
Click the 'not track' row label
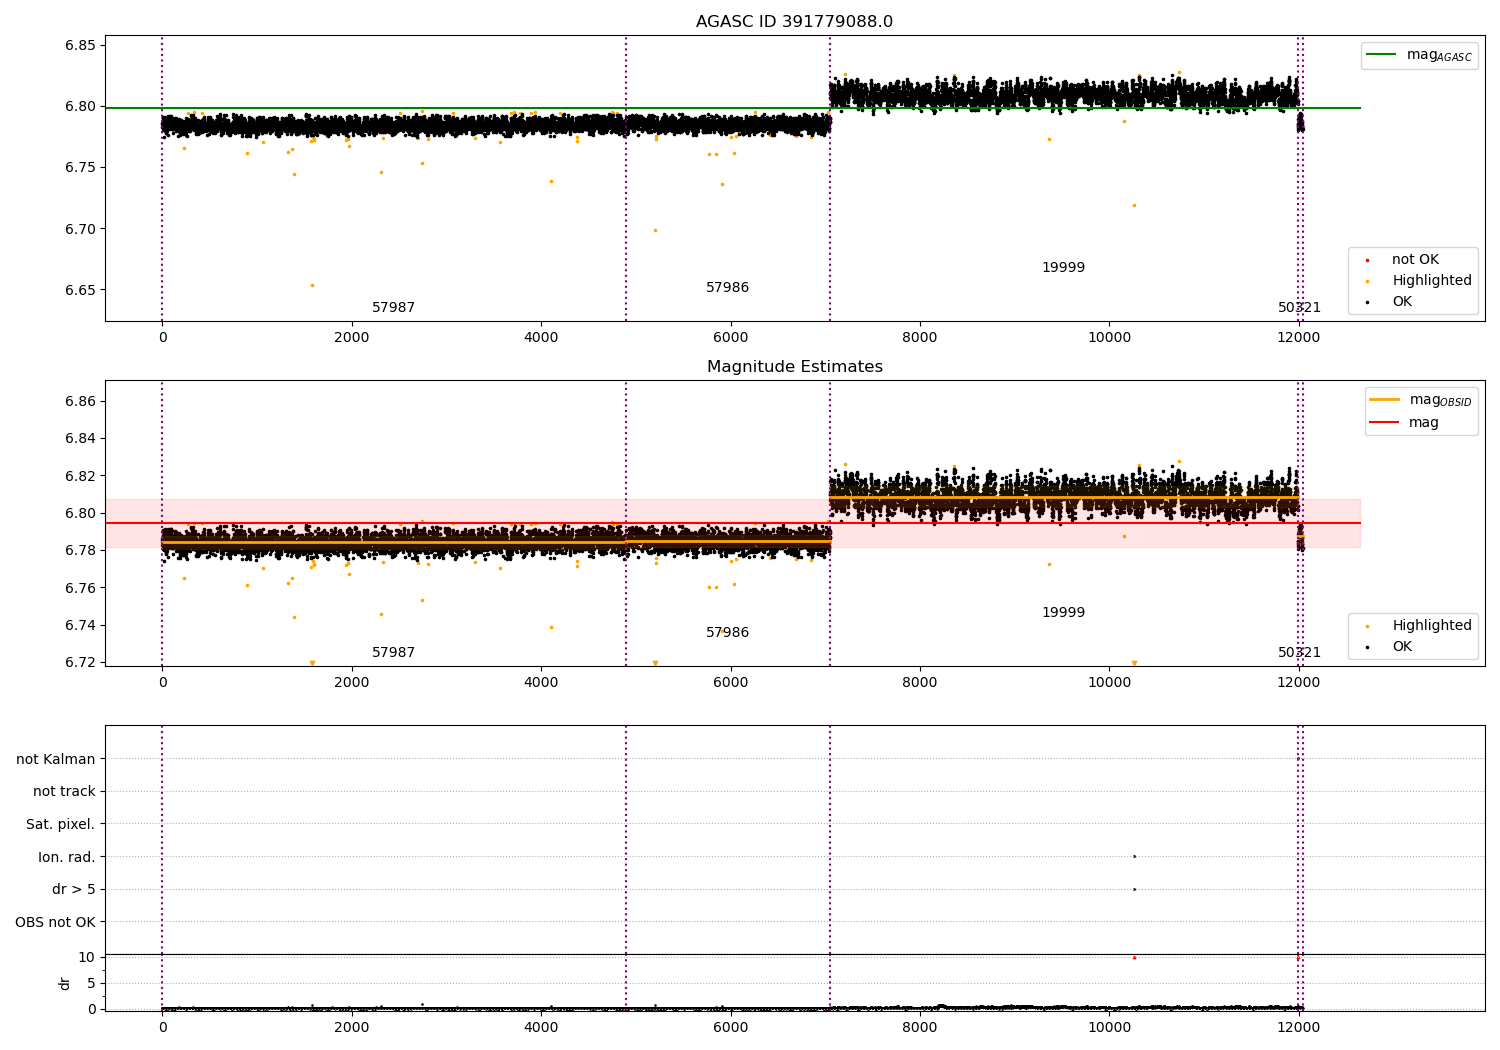64,792
